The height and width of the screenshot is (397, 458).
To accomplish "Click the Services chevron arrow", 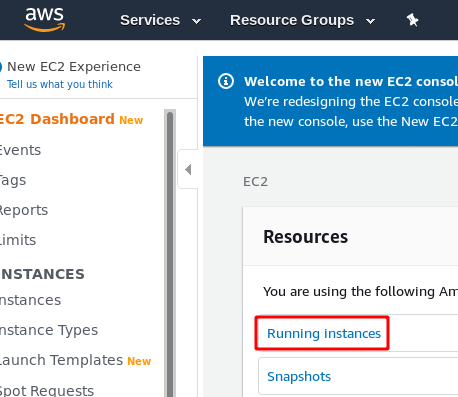I will tap(197, 21).
